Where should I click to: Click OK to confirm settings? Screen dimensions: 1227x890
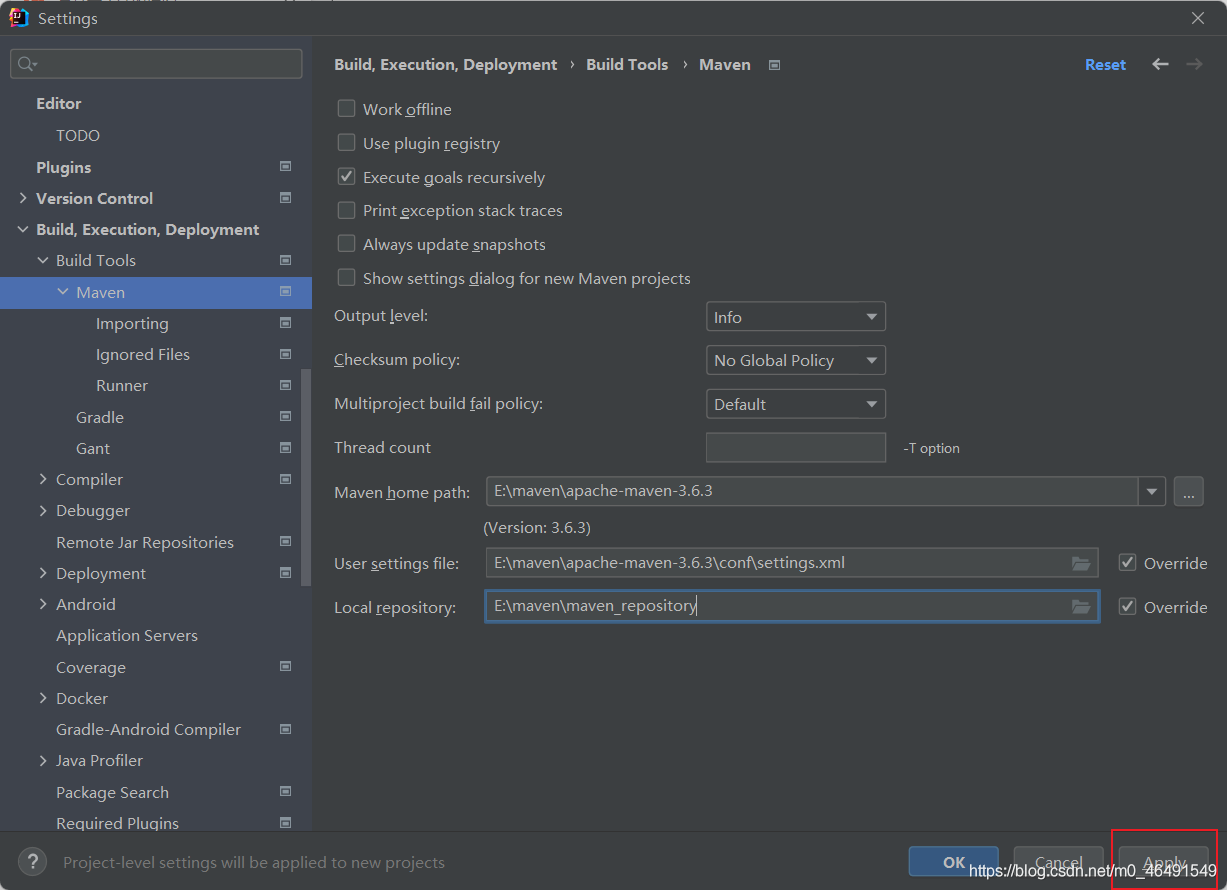[954, 862]
